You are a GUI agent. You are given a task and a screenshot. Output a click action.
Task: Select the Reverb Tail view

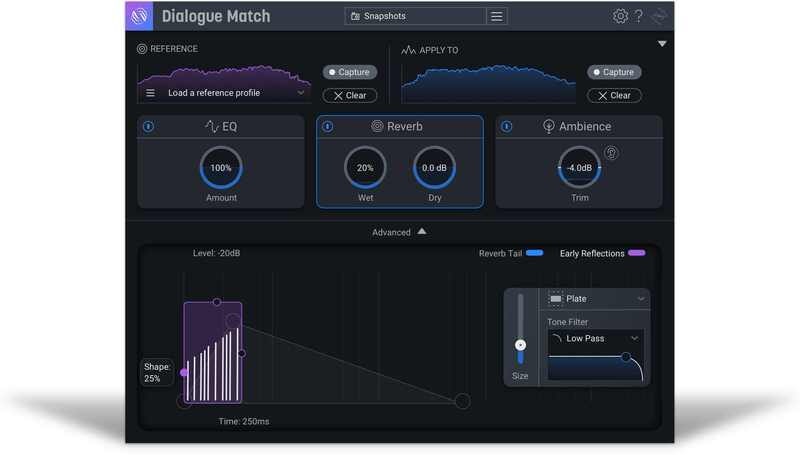point(511,254)
